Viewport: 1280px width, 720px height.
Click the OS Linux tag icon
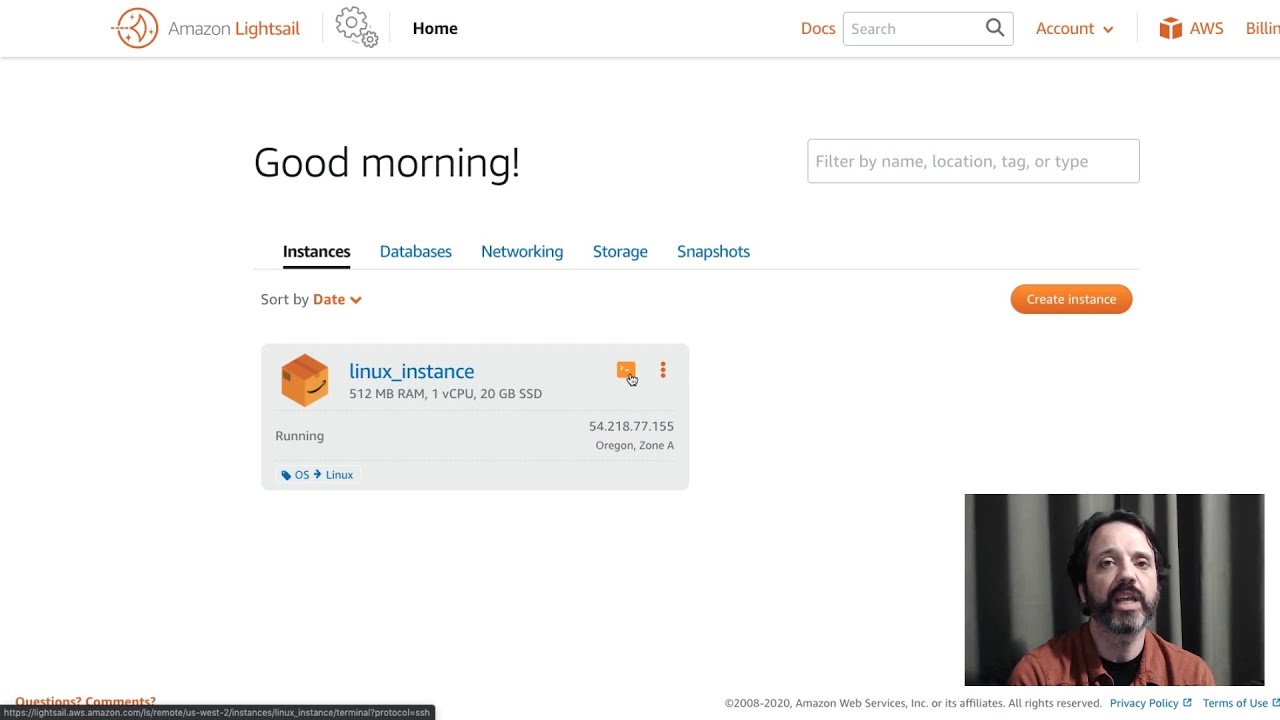tap(287, 475)
